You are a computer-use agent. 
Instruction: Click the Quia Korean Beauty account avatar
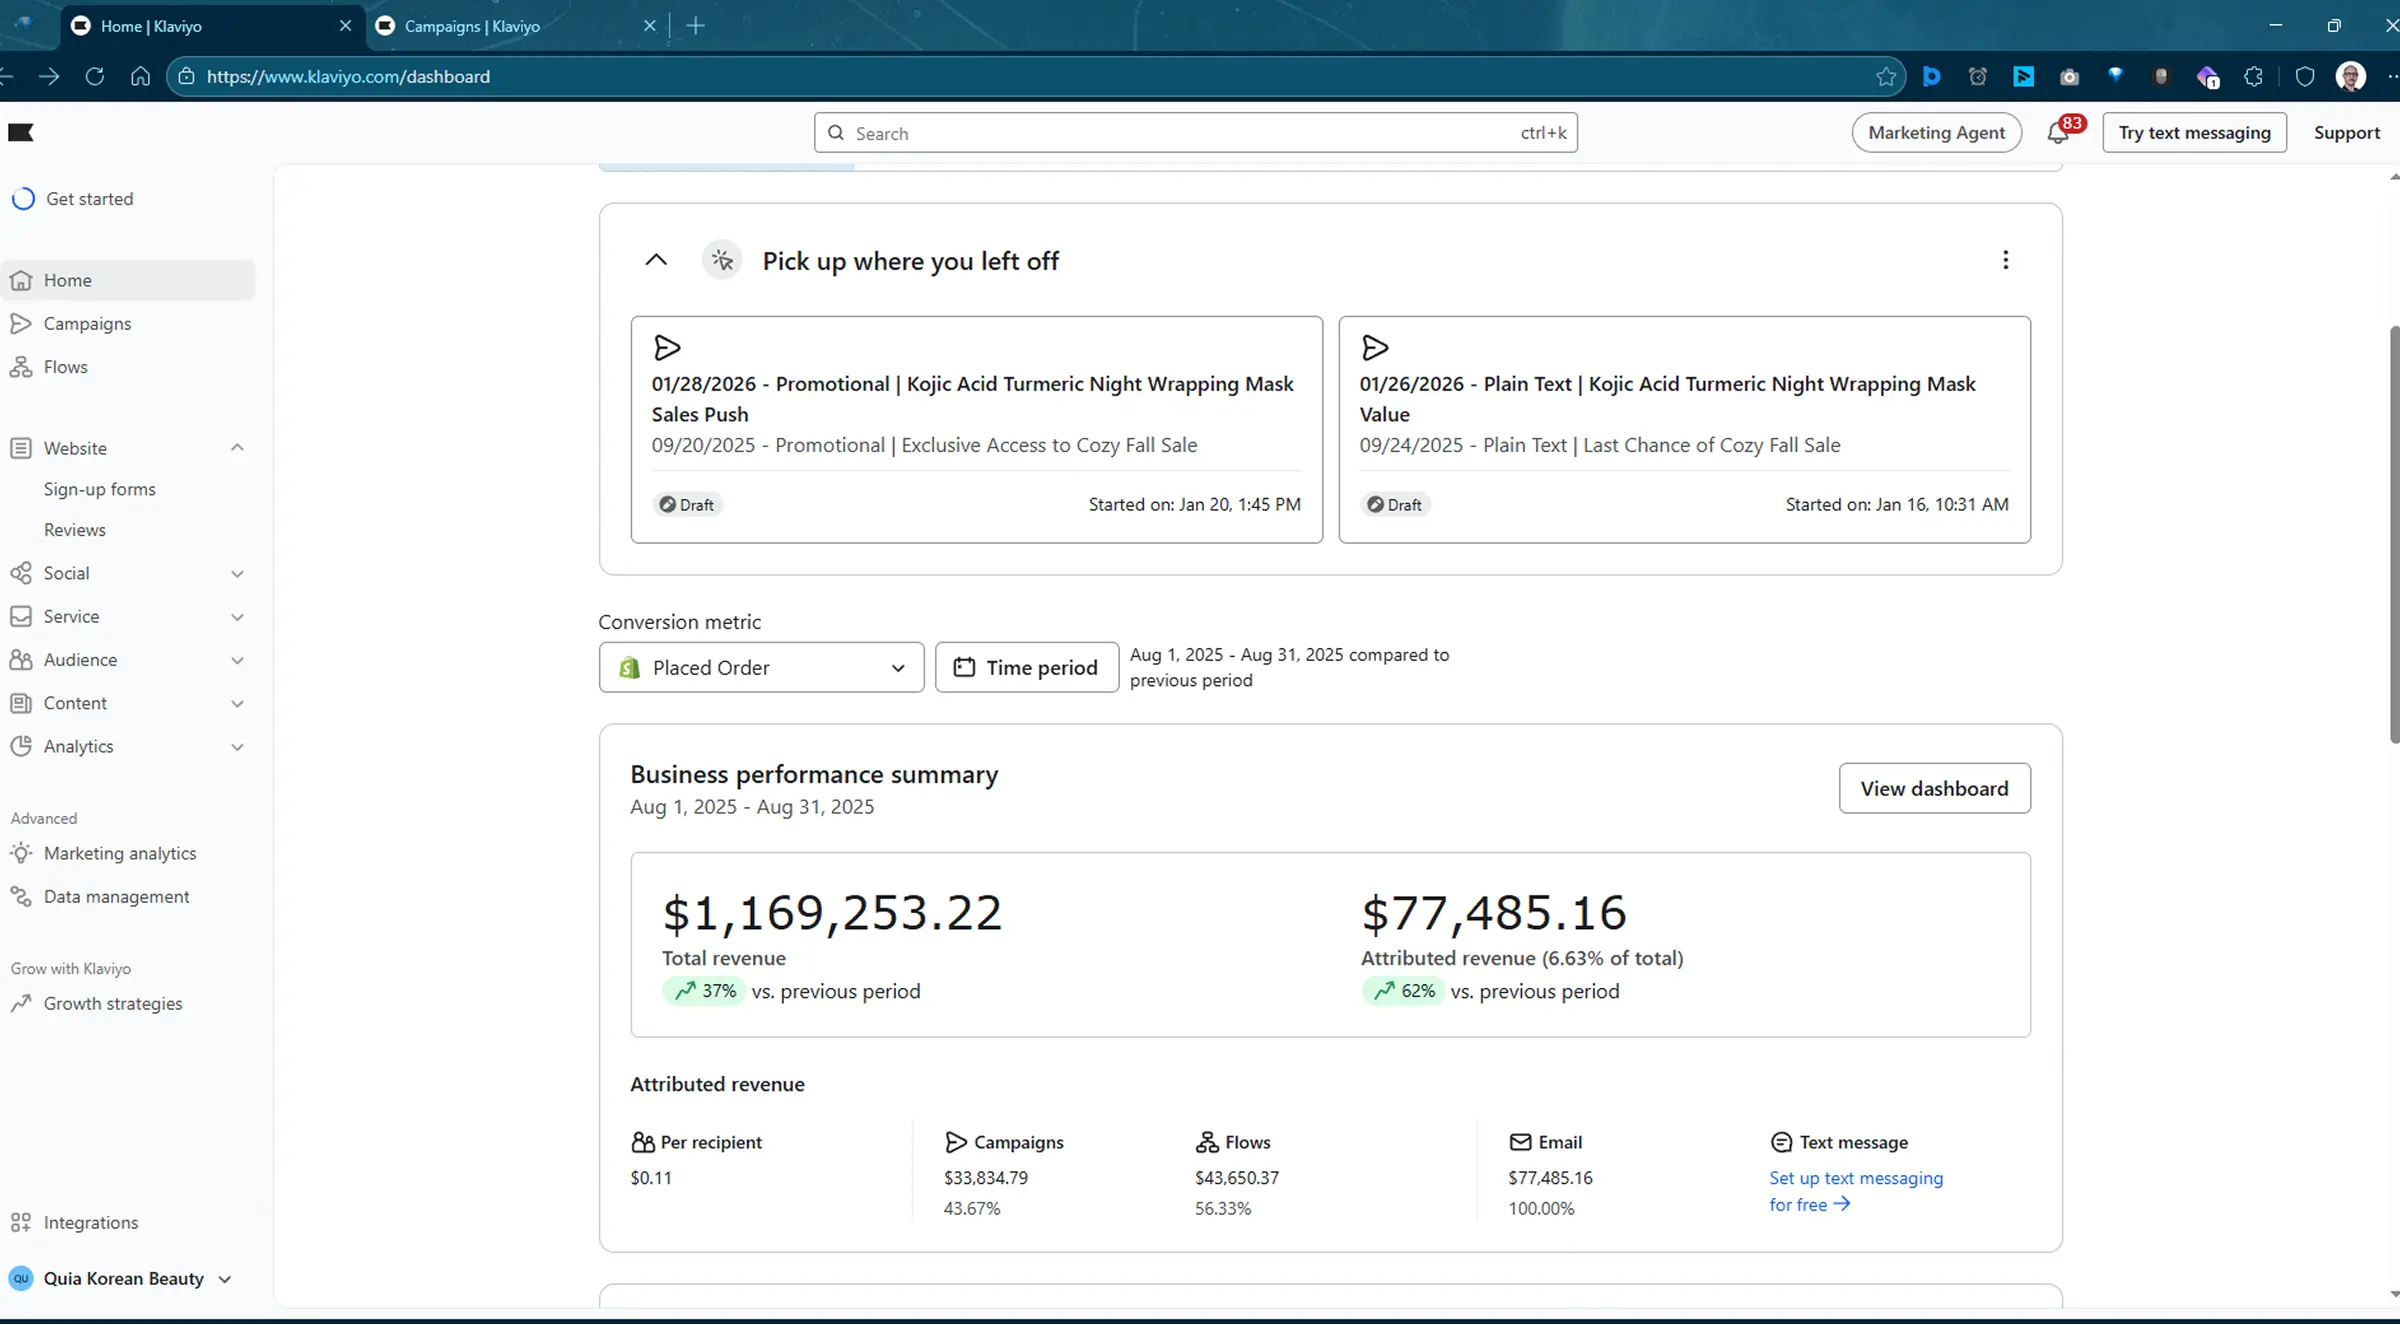click(x=21, y=1278)
